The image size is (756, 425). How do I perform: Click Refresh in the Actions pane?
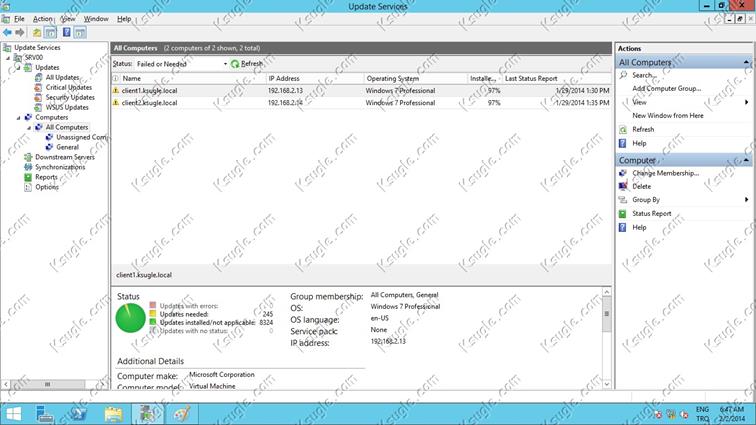point(643,129)
